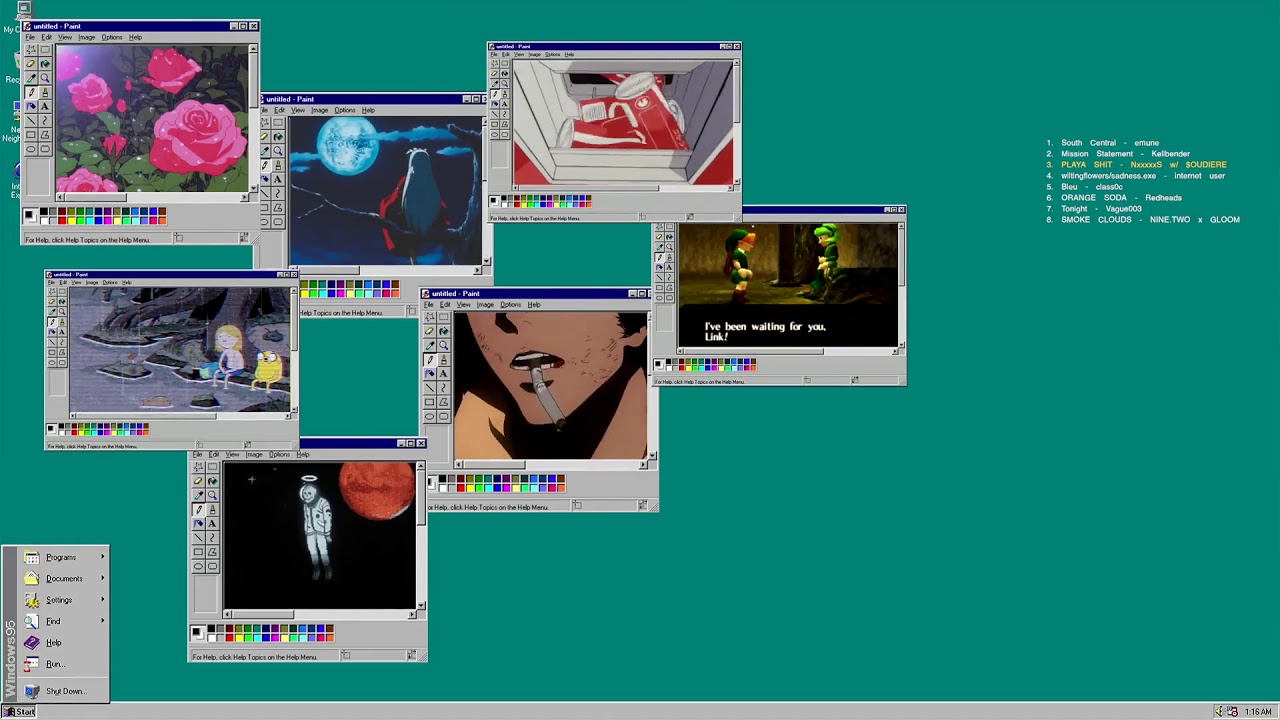Choose the Curve tool in cigarette Paint window
Screen dimensions: 1280x720
(x=444, y=387)
